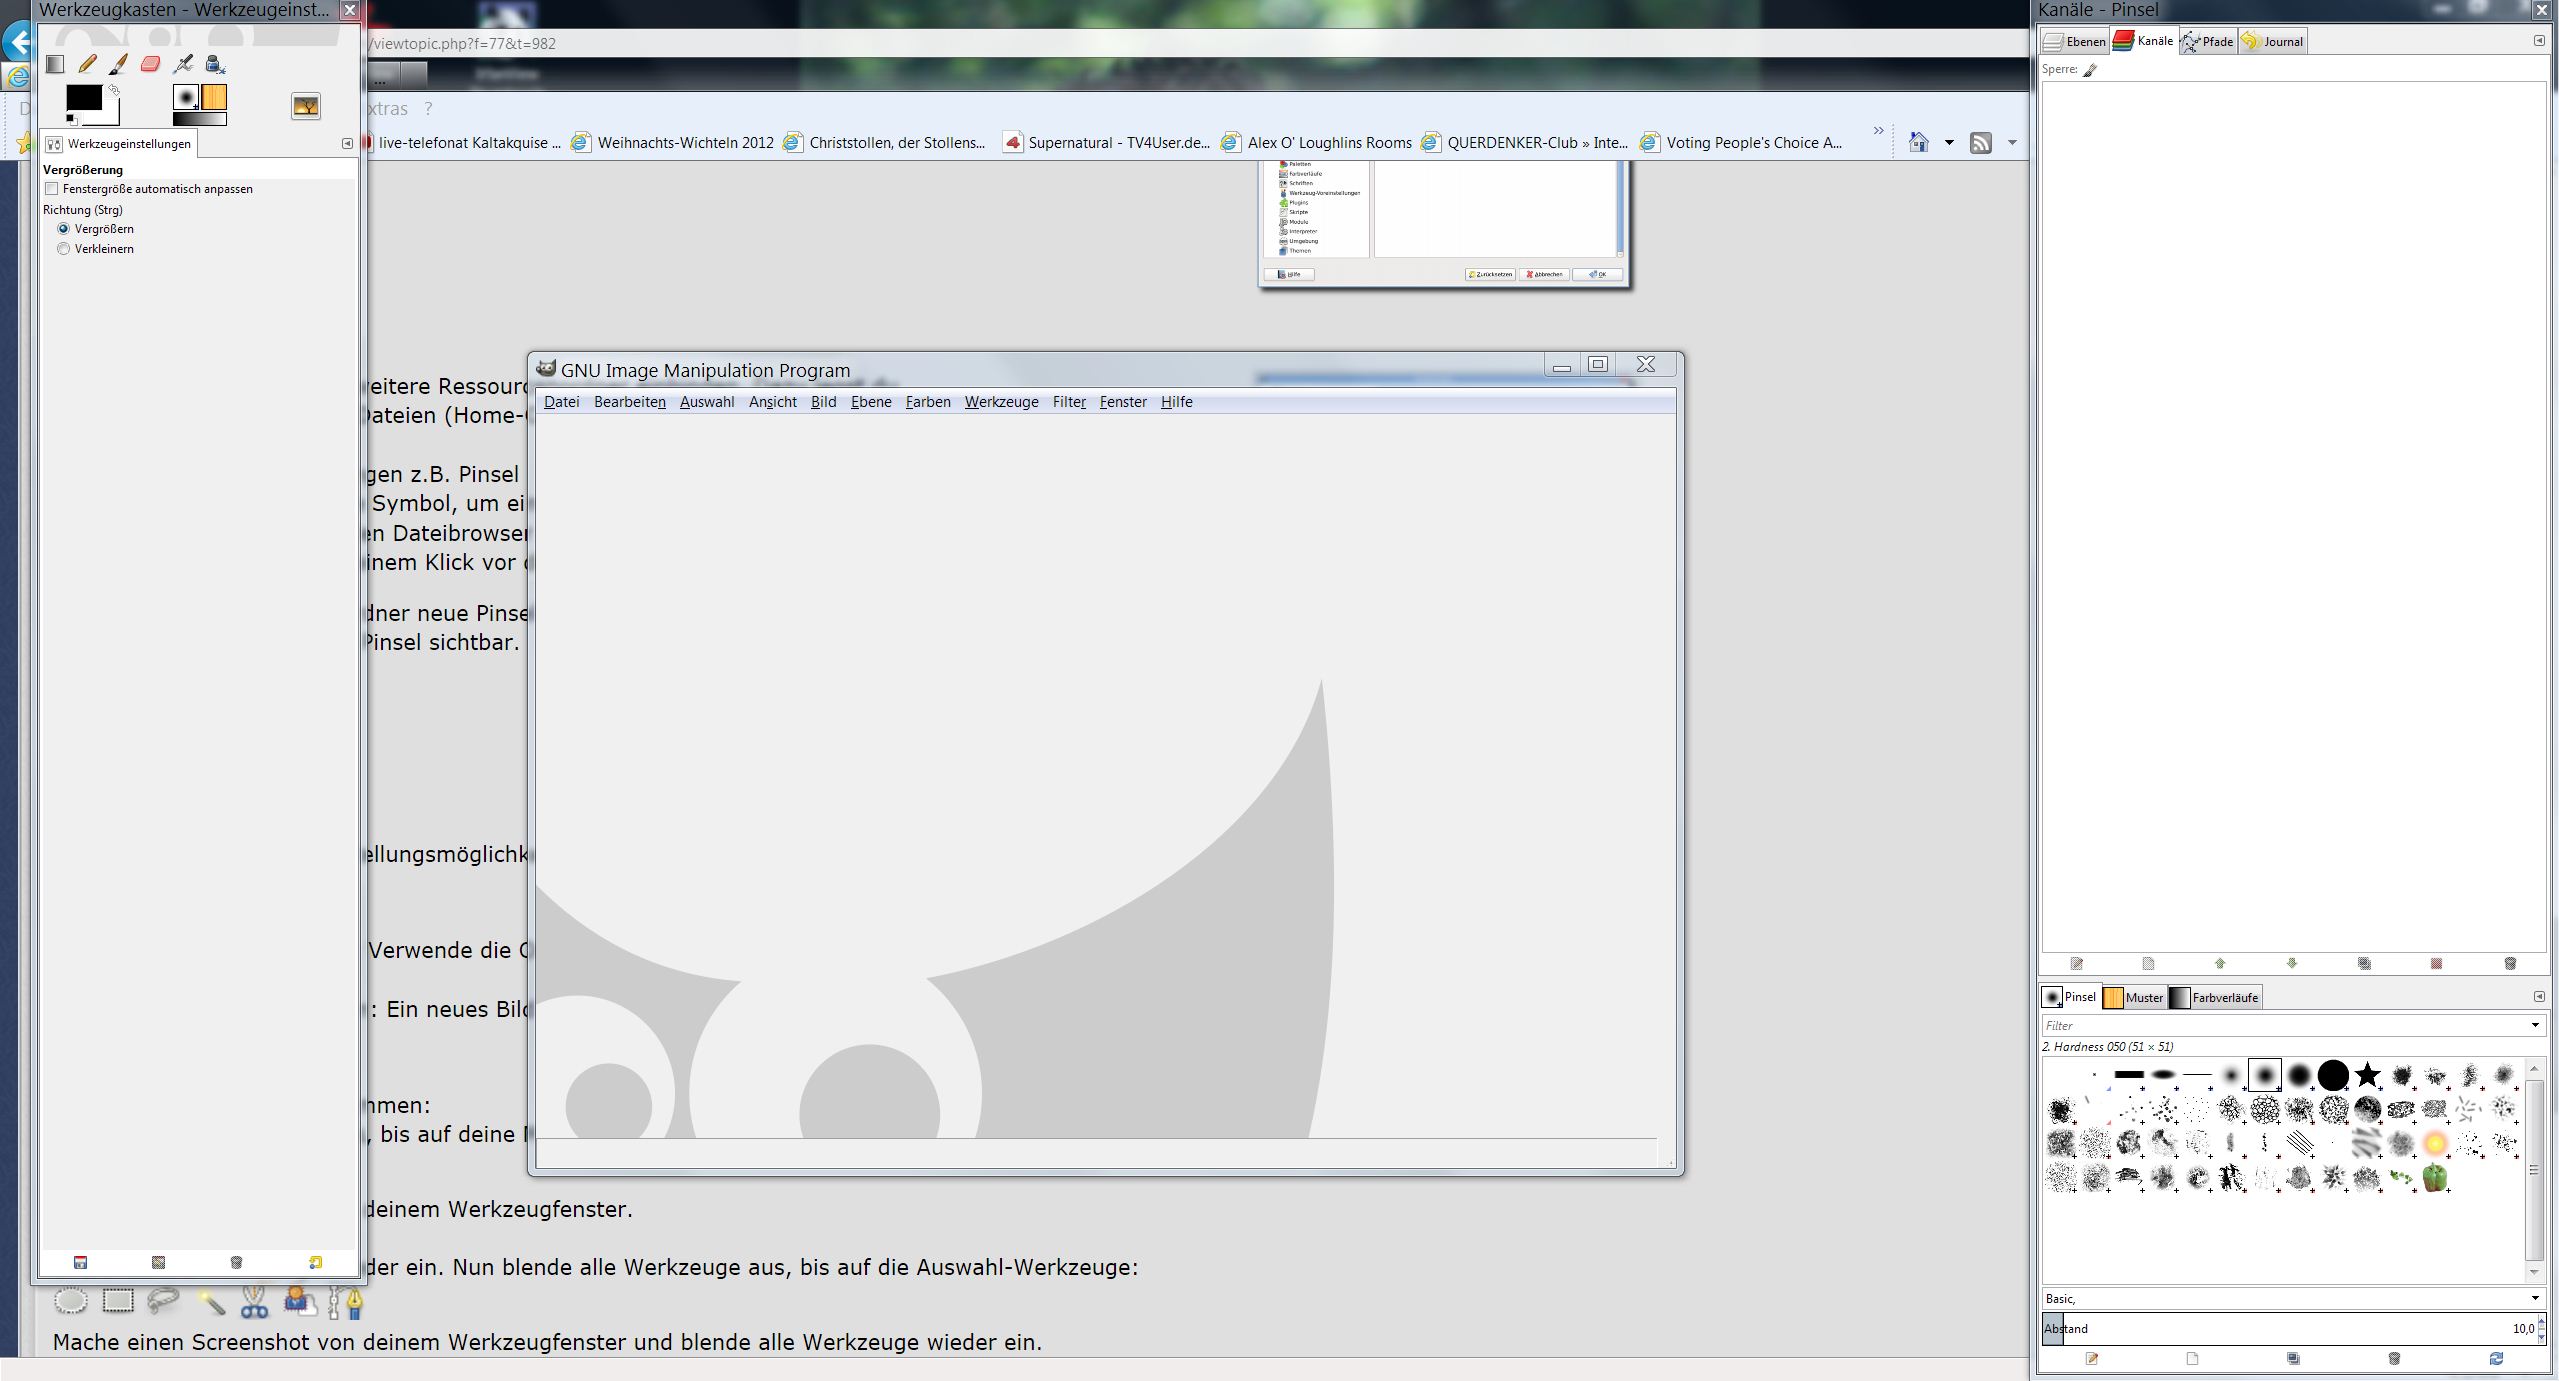This screenshot has width=2559, height=1381.
Task: Enable Fenstergröße automatisch anpassen checkbox
Action: (x=52, y=189)
